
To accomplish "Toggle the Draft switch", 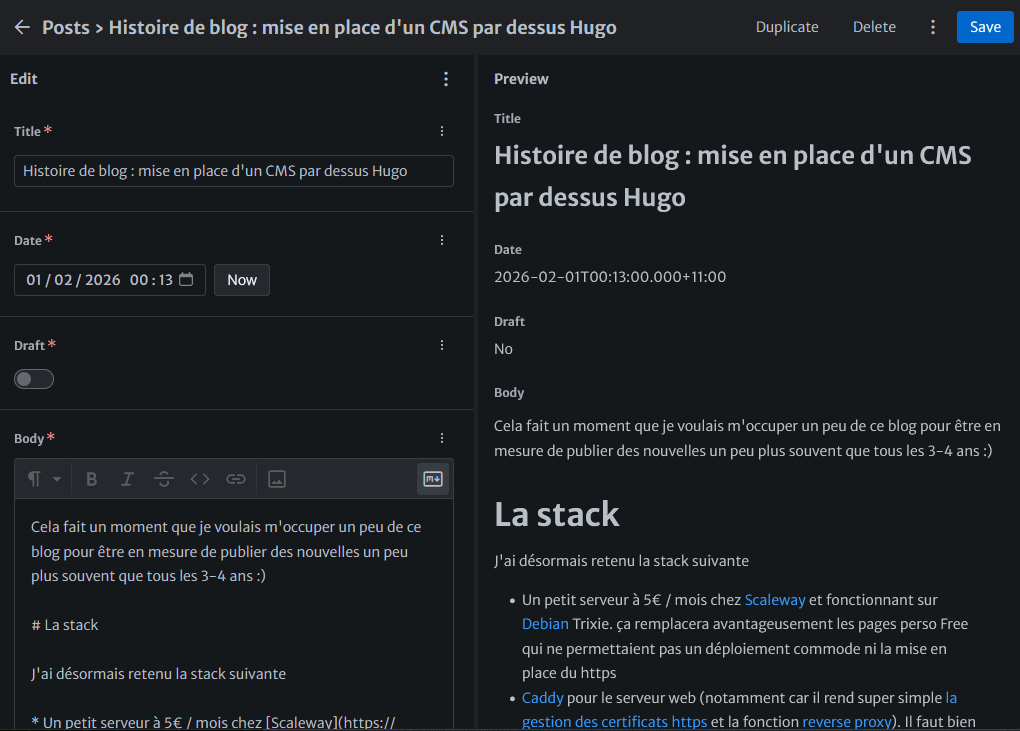I will pyautogui.click(x=34, y=379).
